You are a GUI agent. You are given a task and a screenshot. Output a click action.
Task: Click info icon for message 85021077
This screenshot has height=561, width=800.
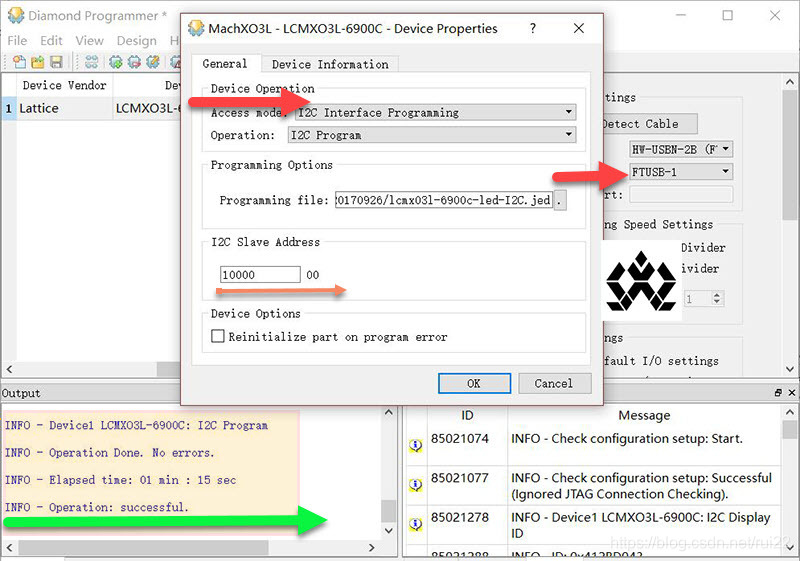click(x=416, y=484)
